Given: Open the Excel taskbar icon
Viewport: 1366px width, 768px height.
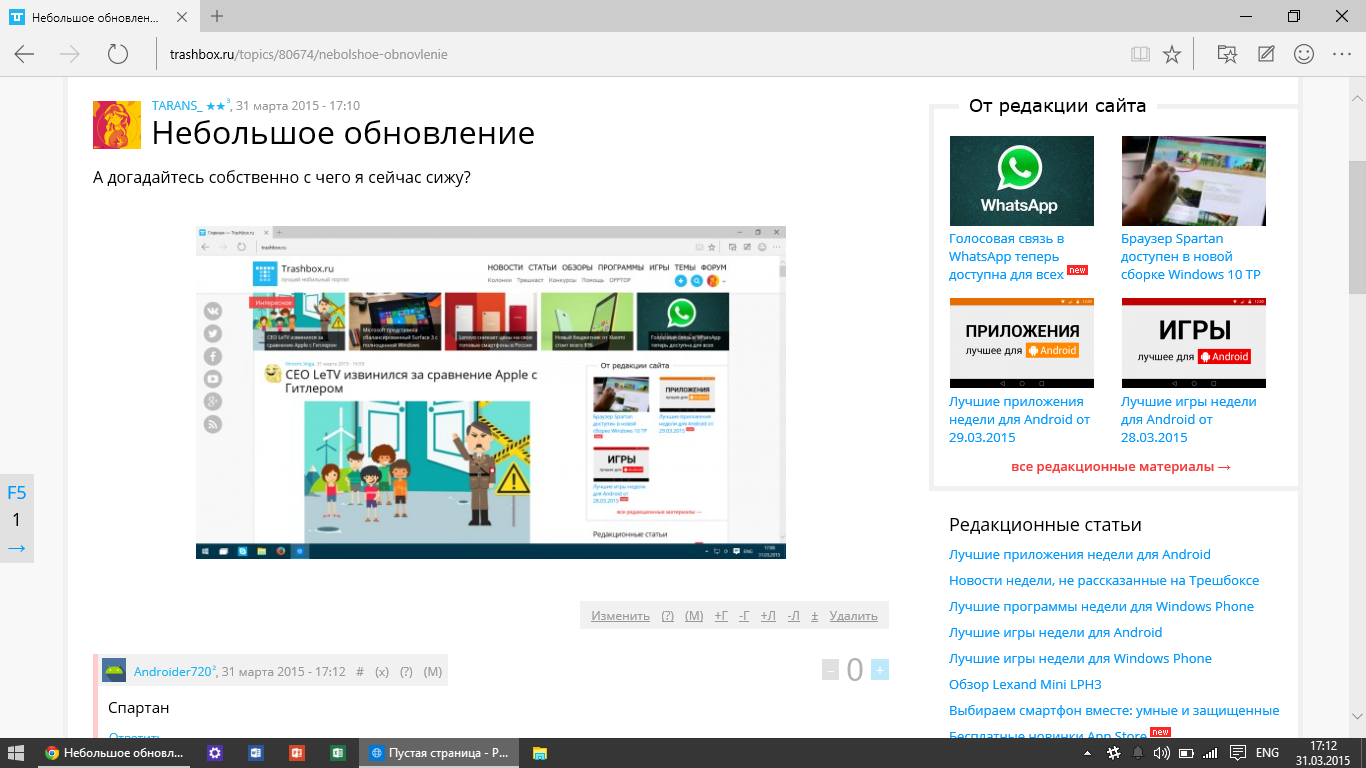Looking at the screenshot, I should (x=337, y=752).
